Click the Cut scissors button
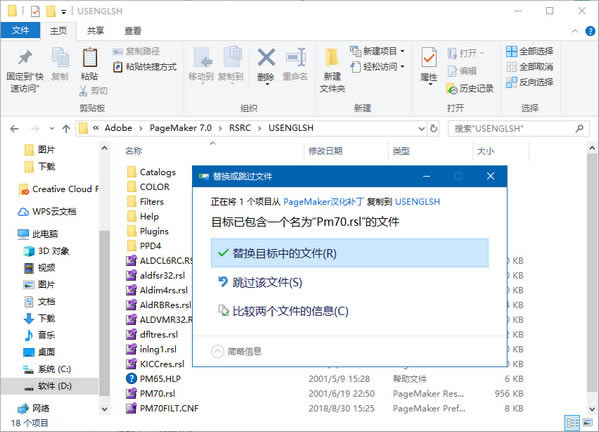 [x=93, y=91]
